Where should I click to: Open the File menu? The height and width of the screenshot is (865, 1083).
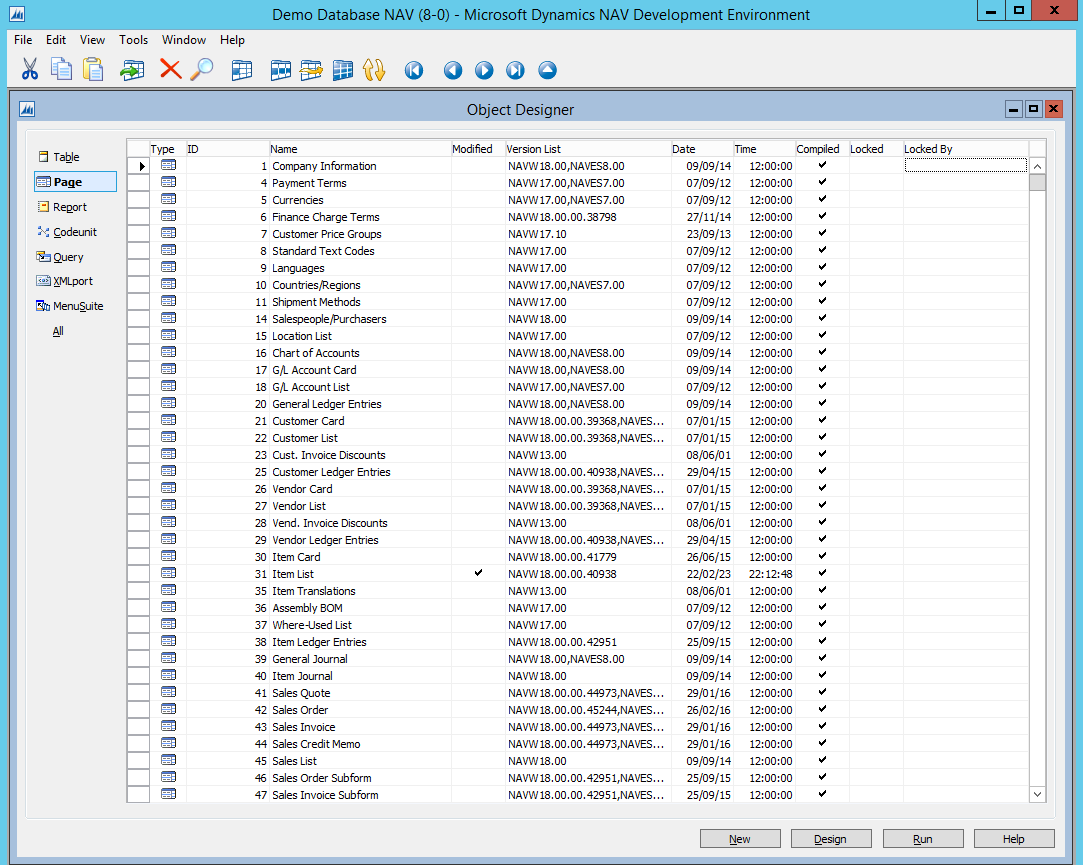[23, 39]
